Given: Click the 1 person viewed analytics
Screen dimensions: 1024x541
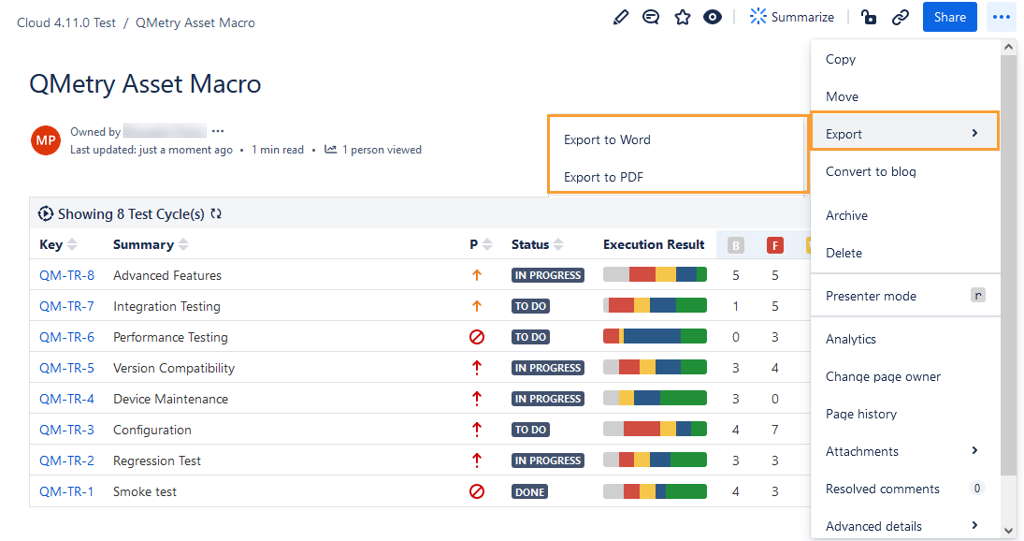Looking at the screenshot, I should (373, 150).
